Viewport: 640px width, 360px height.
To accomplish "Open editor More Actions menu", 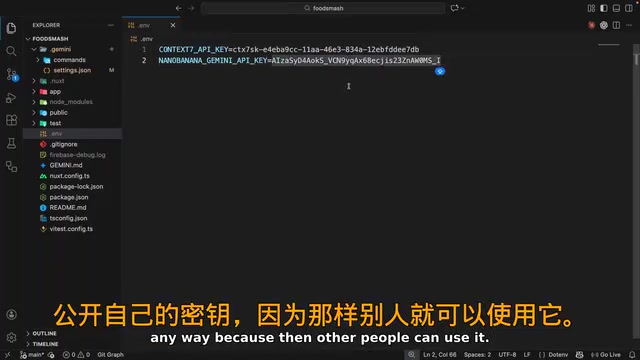I will tap(629, 25).
